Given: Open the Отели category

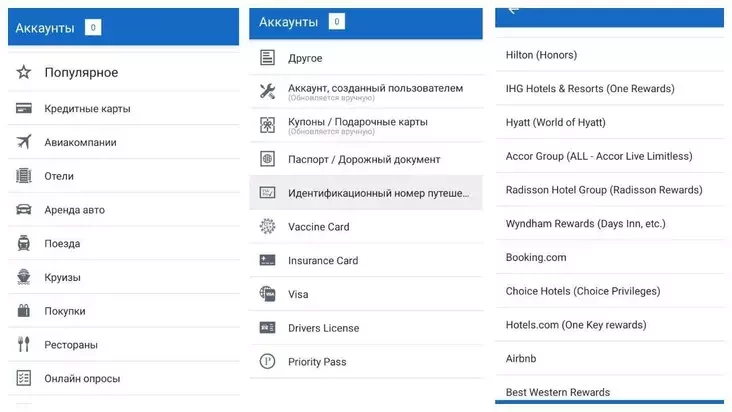Looking at the screenshot, I should point(124,176).
